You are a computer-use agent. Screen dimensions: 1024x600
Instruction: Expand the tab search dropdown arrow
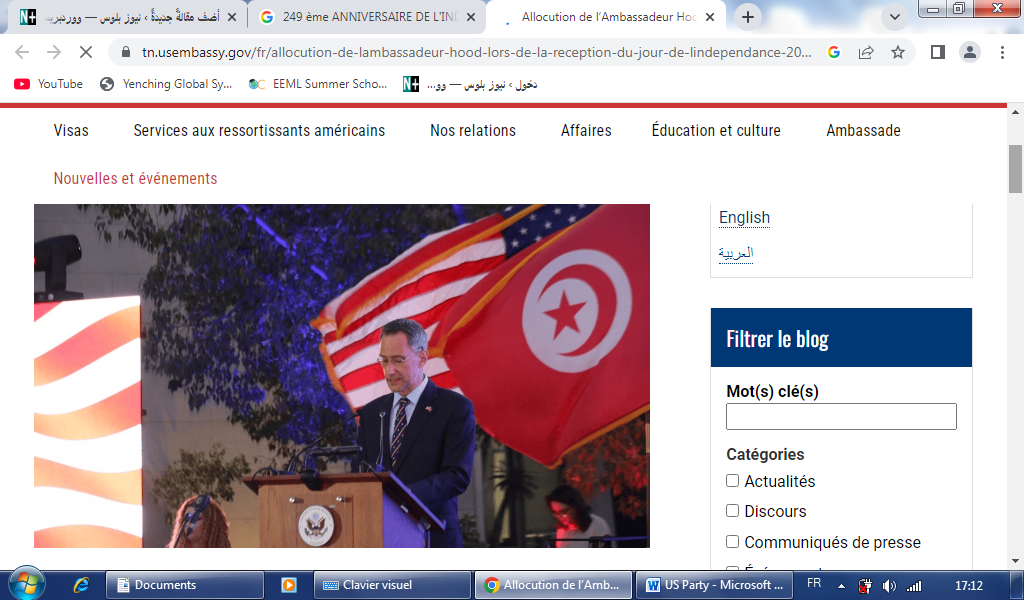(x=892, y=17)
